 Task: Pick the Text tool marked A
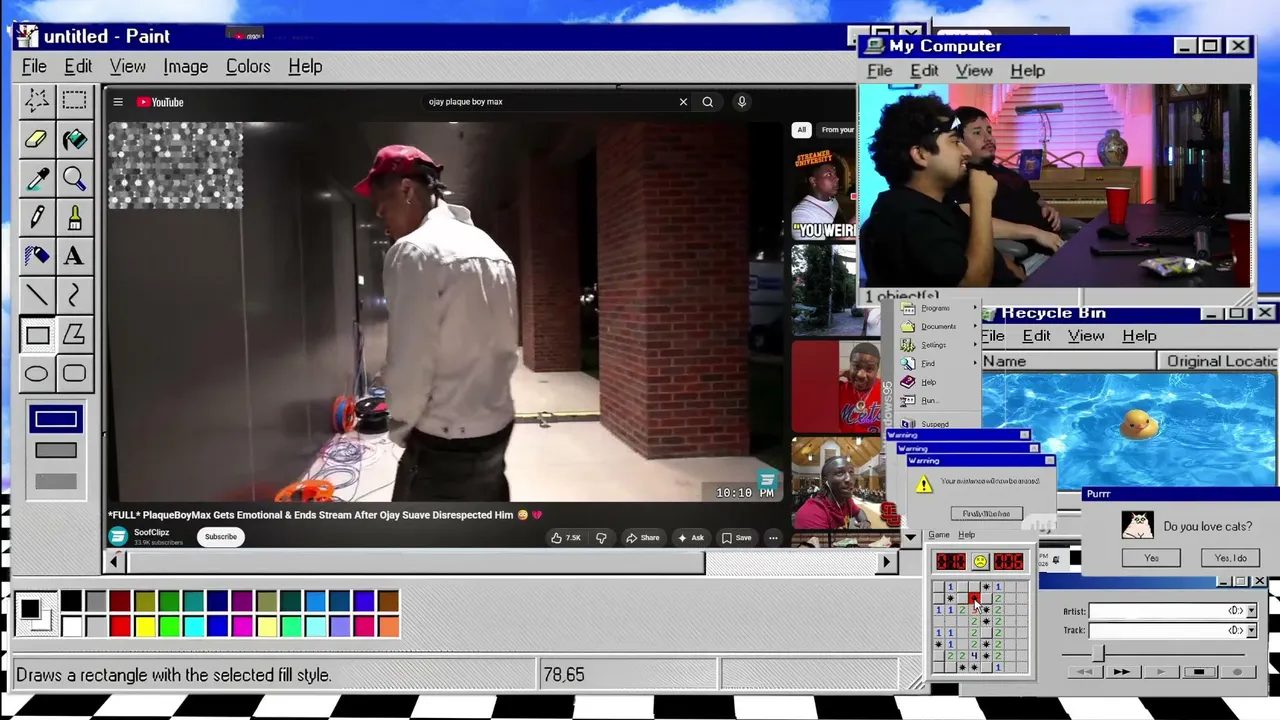pyautogui.click(x=74, y=256)
